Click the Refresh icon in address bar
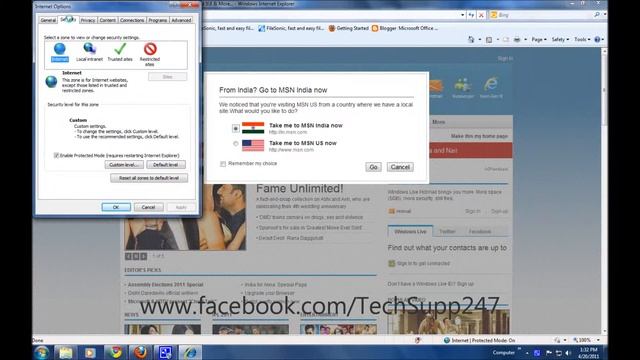 tap(471, 15)
